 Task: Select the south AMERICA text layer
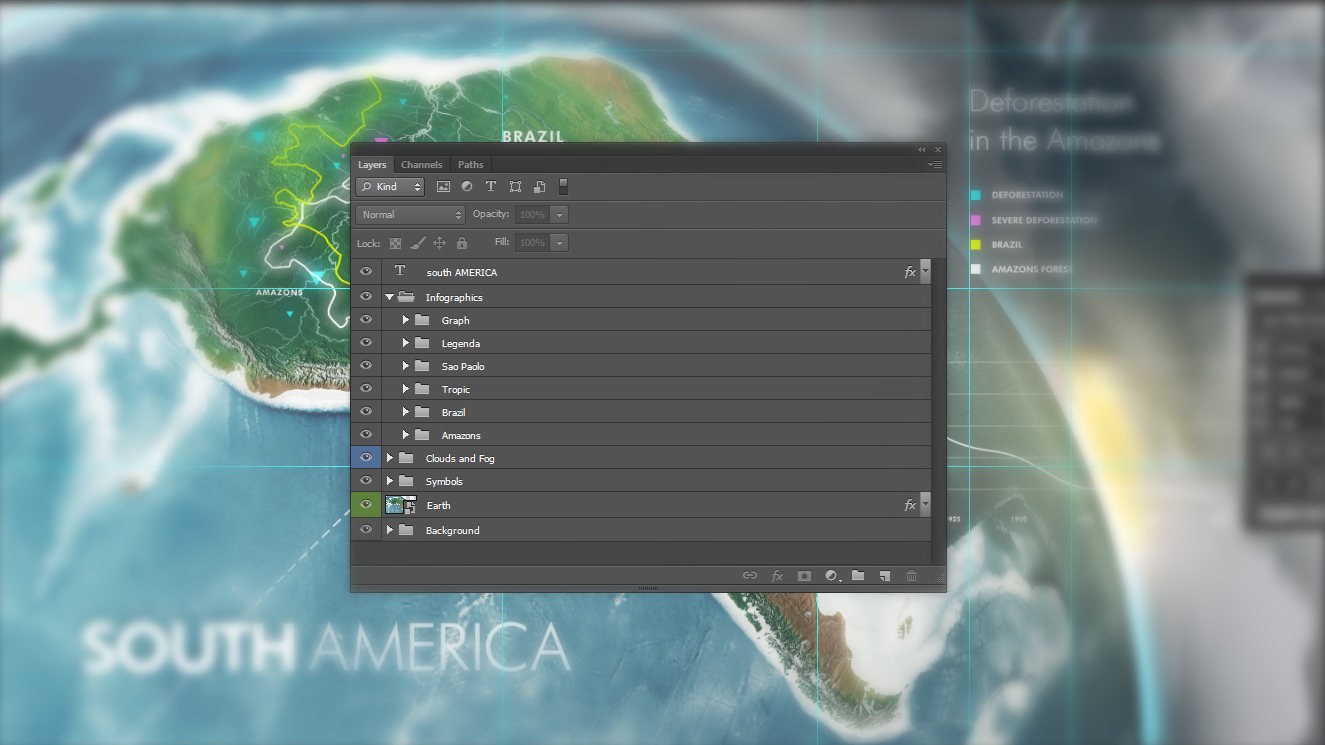click(461, 272)
